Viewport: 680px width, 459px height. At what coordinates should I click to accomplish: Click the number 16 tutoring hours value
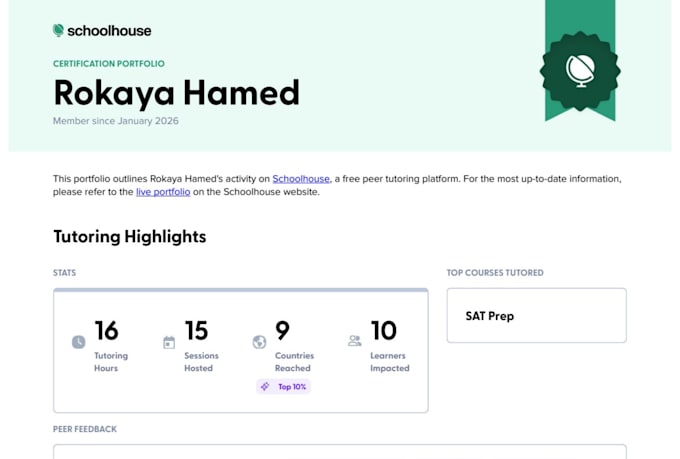pos(106,331)
